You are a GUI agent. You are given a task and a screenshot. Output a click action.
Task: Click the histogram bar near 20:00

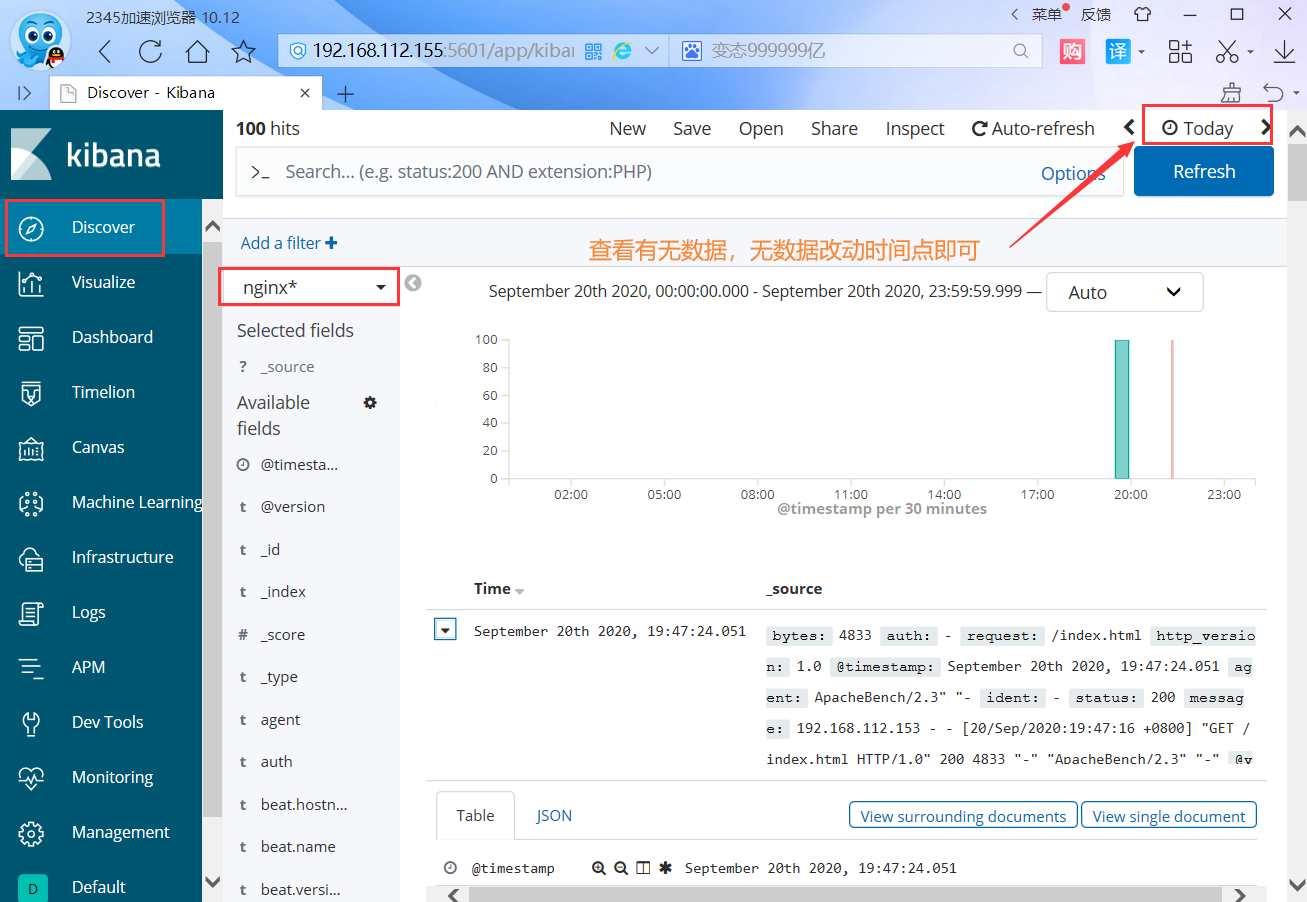coord(1122,409)
